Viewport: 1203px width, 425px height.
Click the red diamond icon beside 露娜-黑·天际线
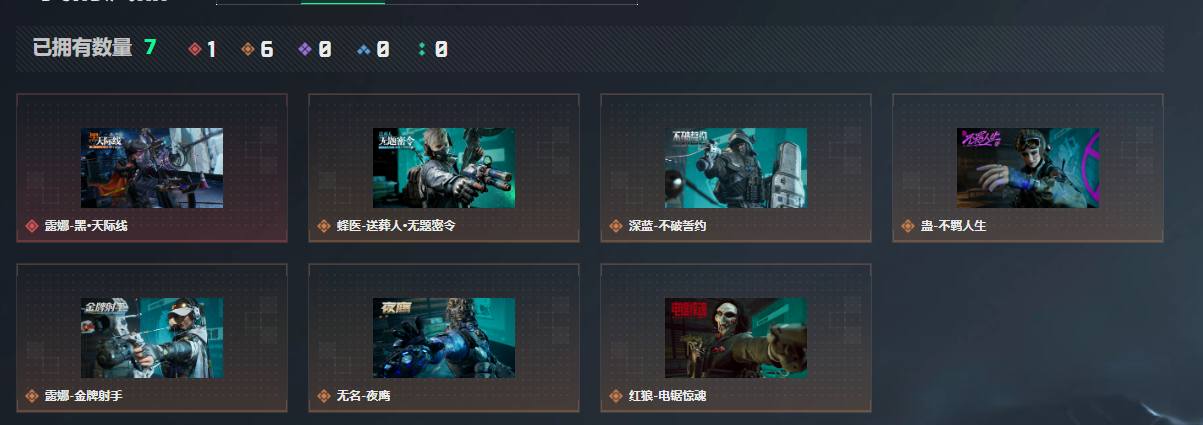click(x=32, y=226)
